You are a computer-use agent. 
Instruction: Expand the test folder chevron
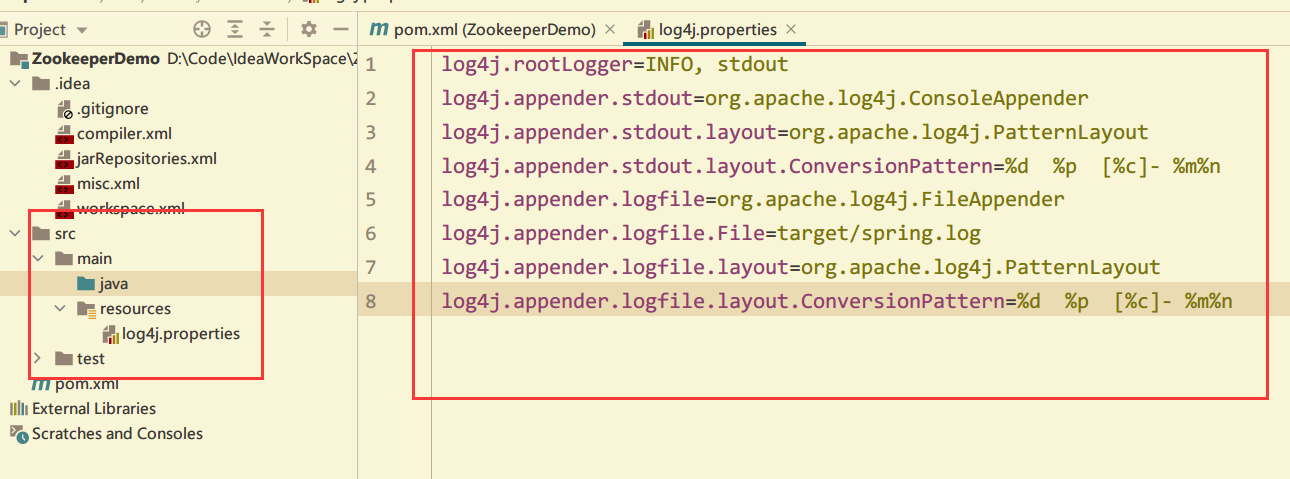[x=39, y=359]
